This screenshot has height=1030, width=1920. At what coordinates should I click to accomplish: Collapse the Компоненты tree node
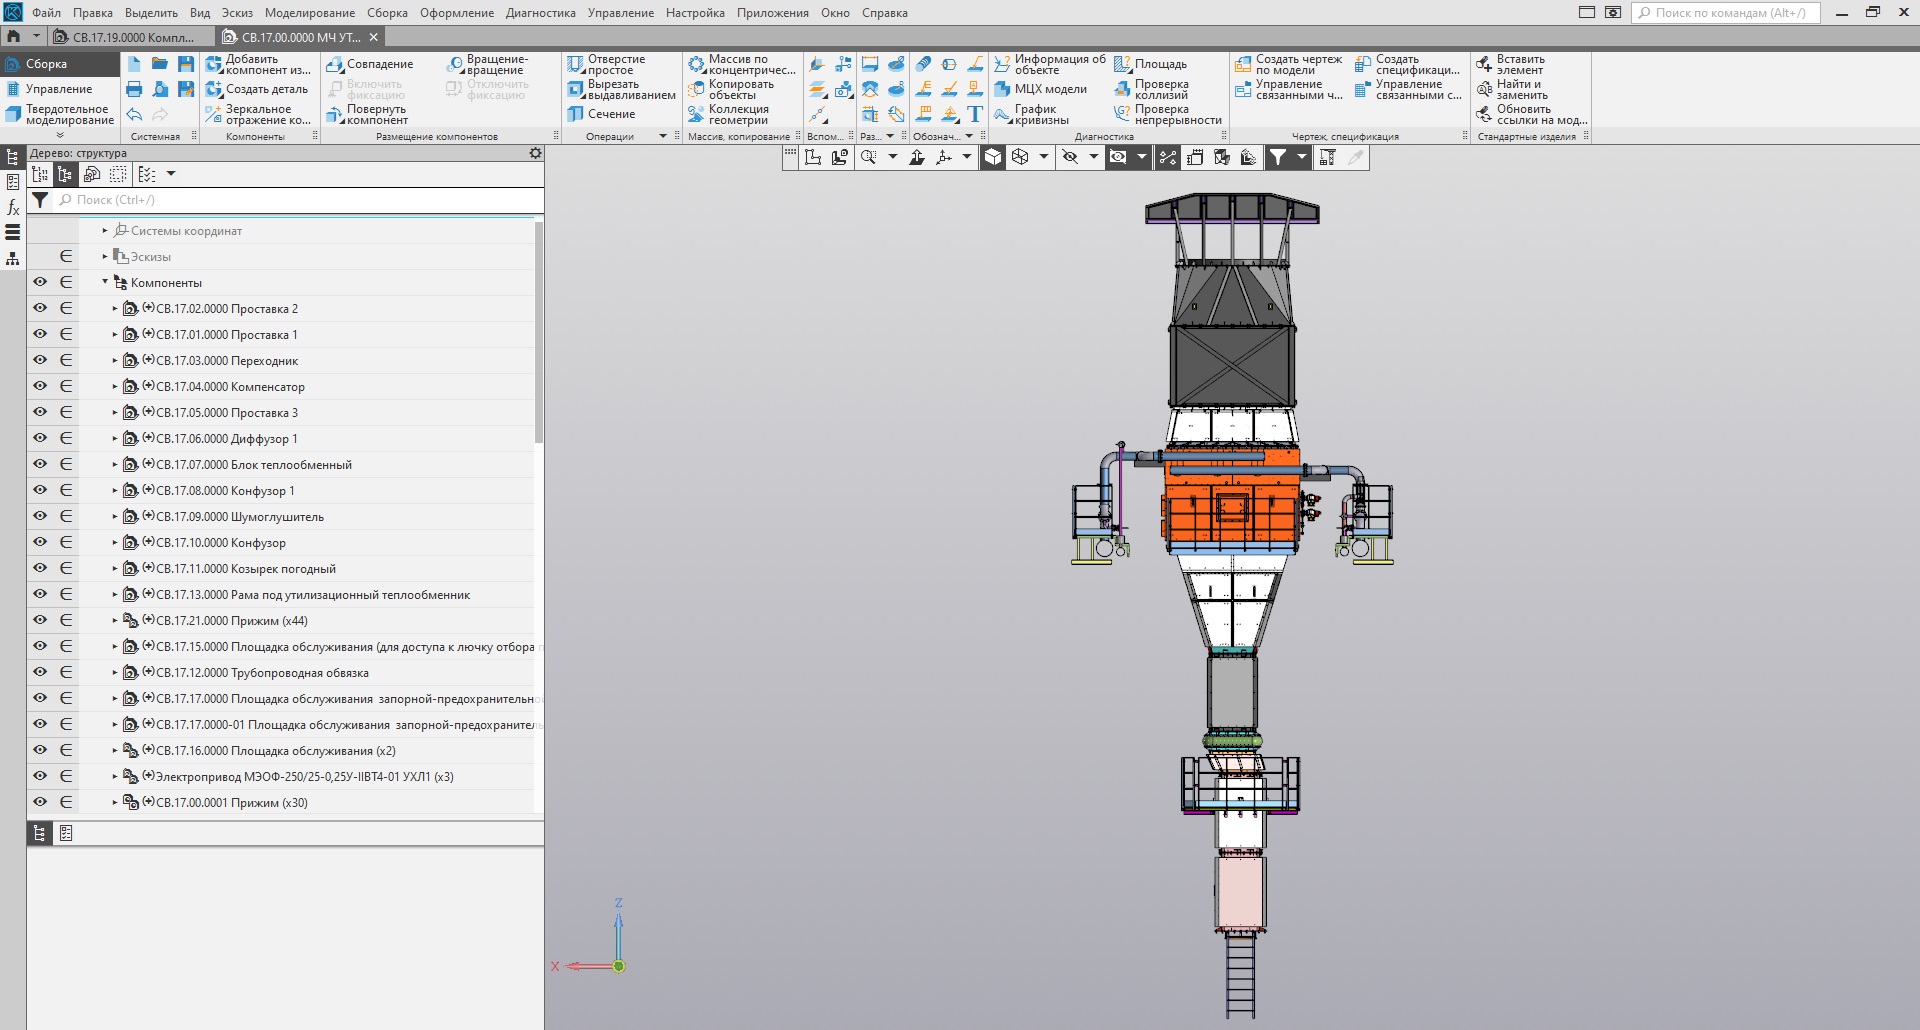105,282
